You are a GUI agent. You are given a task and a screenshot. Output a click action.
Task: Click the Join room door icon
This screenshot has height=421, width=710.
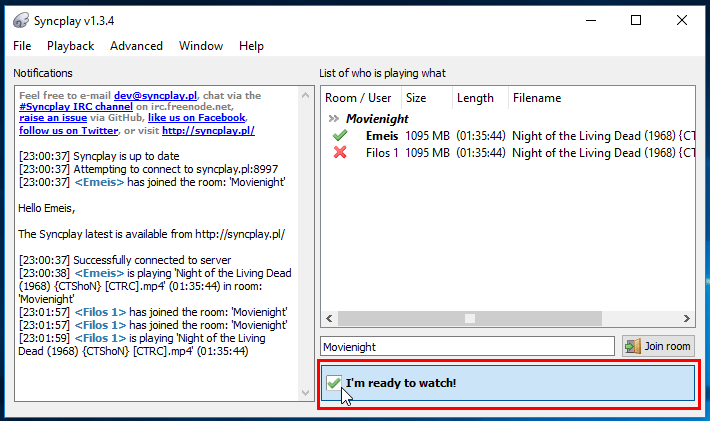[x=633, y=346]
